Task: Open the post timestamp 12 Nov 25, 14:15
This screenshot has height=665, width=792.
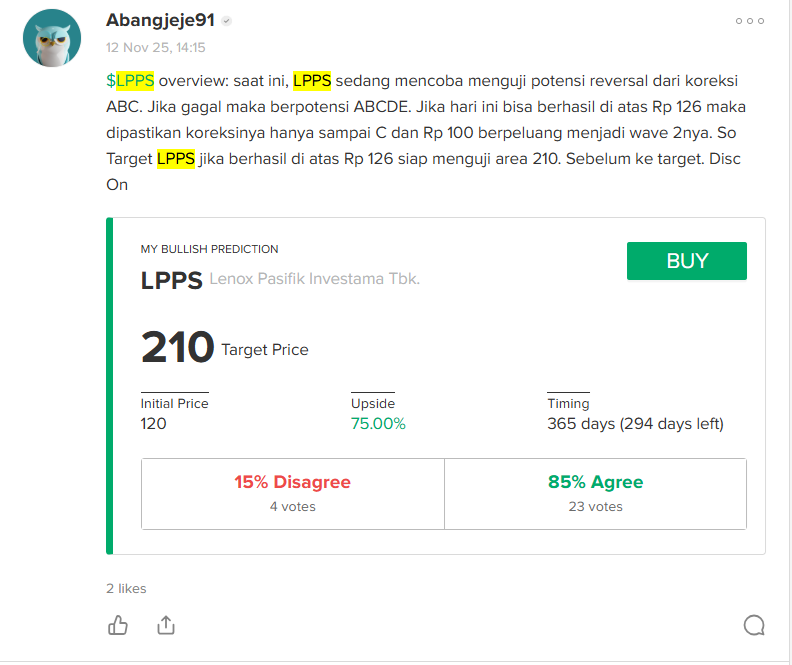Action: tap(156, 47)
